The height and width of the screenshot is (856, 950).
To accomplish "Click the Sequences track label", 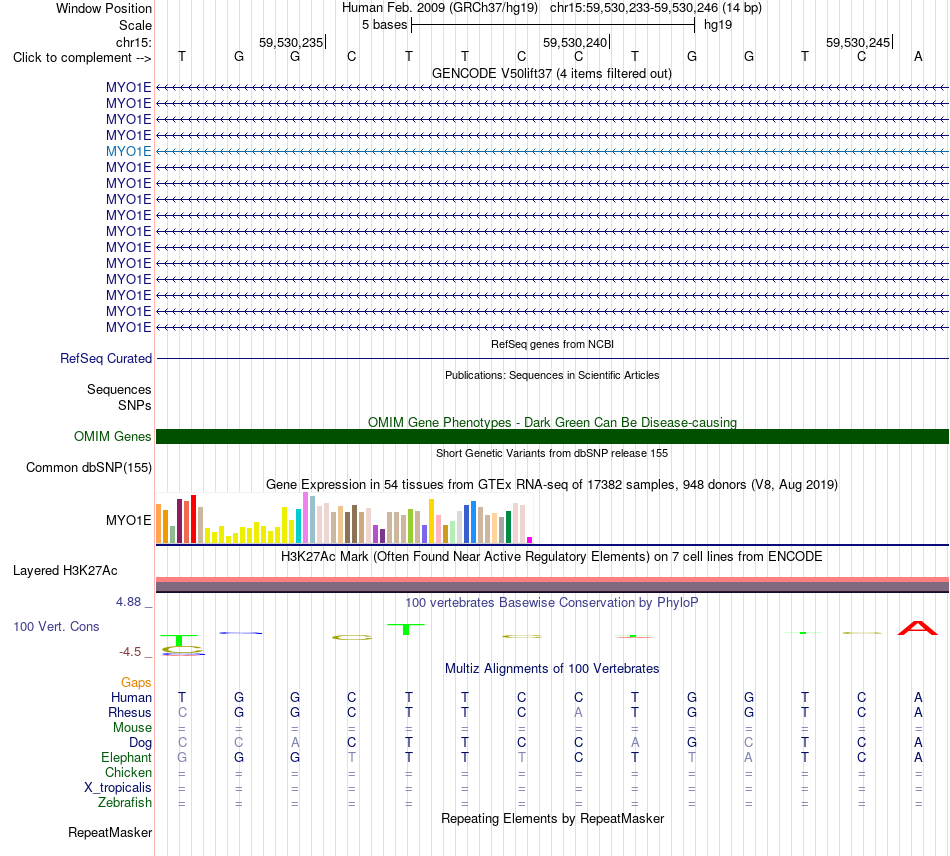I will 119,390.
